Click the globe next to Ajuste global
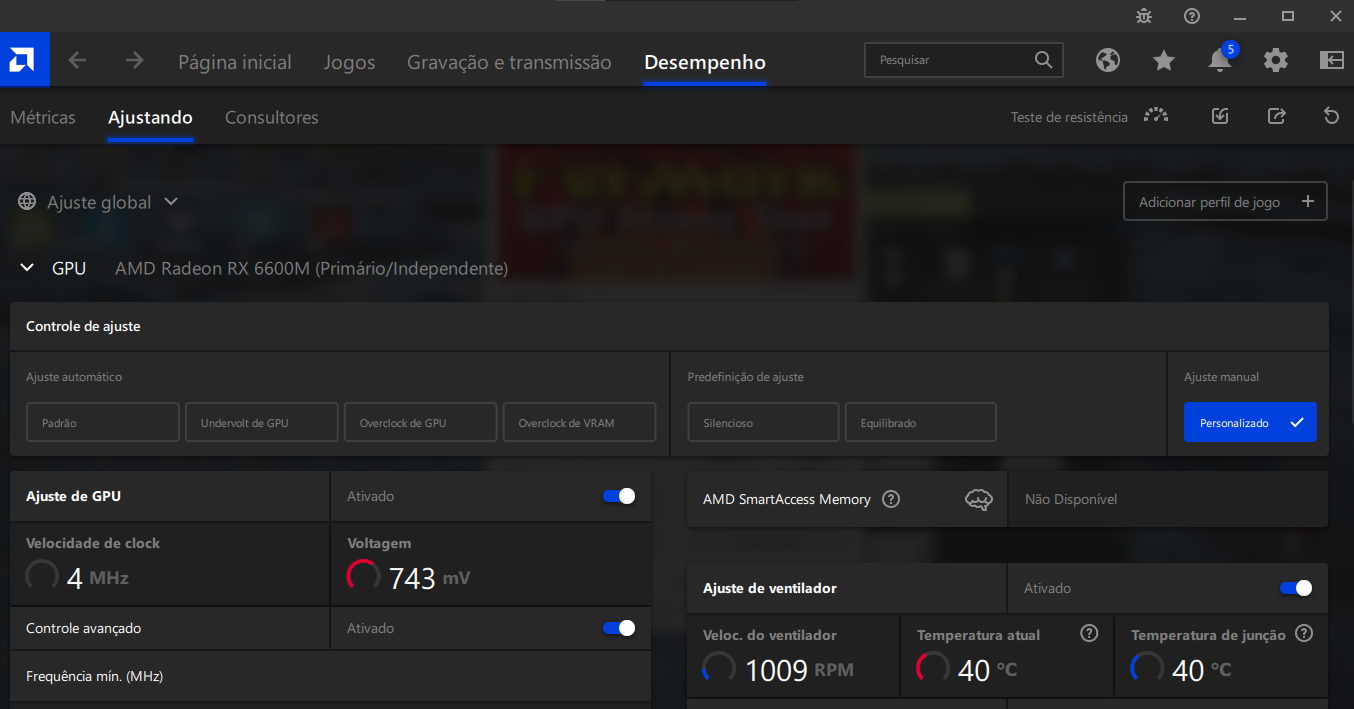The height and width of the screenshot is (709, 1354). click(27, 202)
